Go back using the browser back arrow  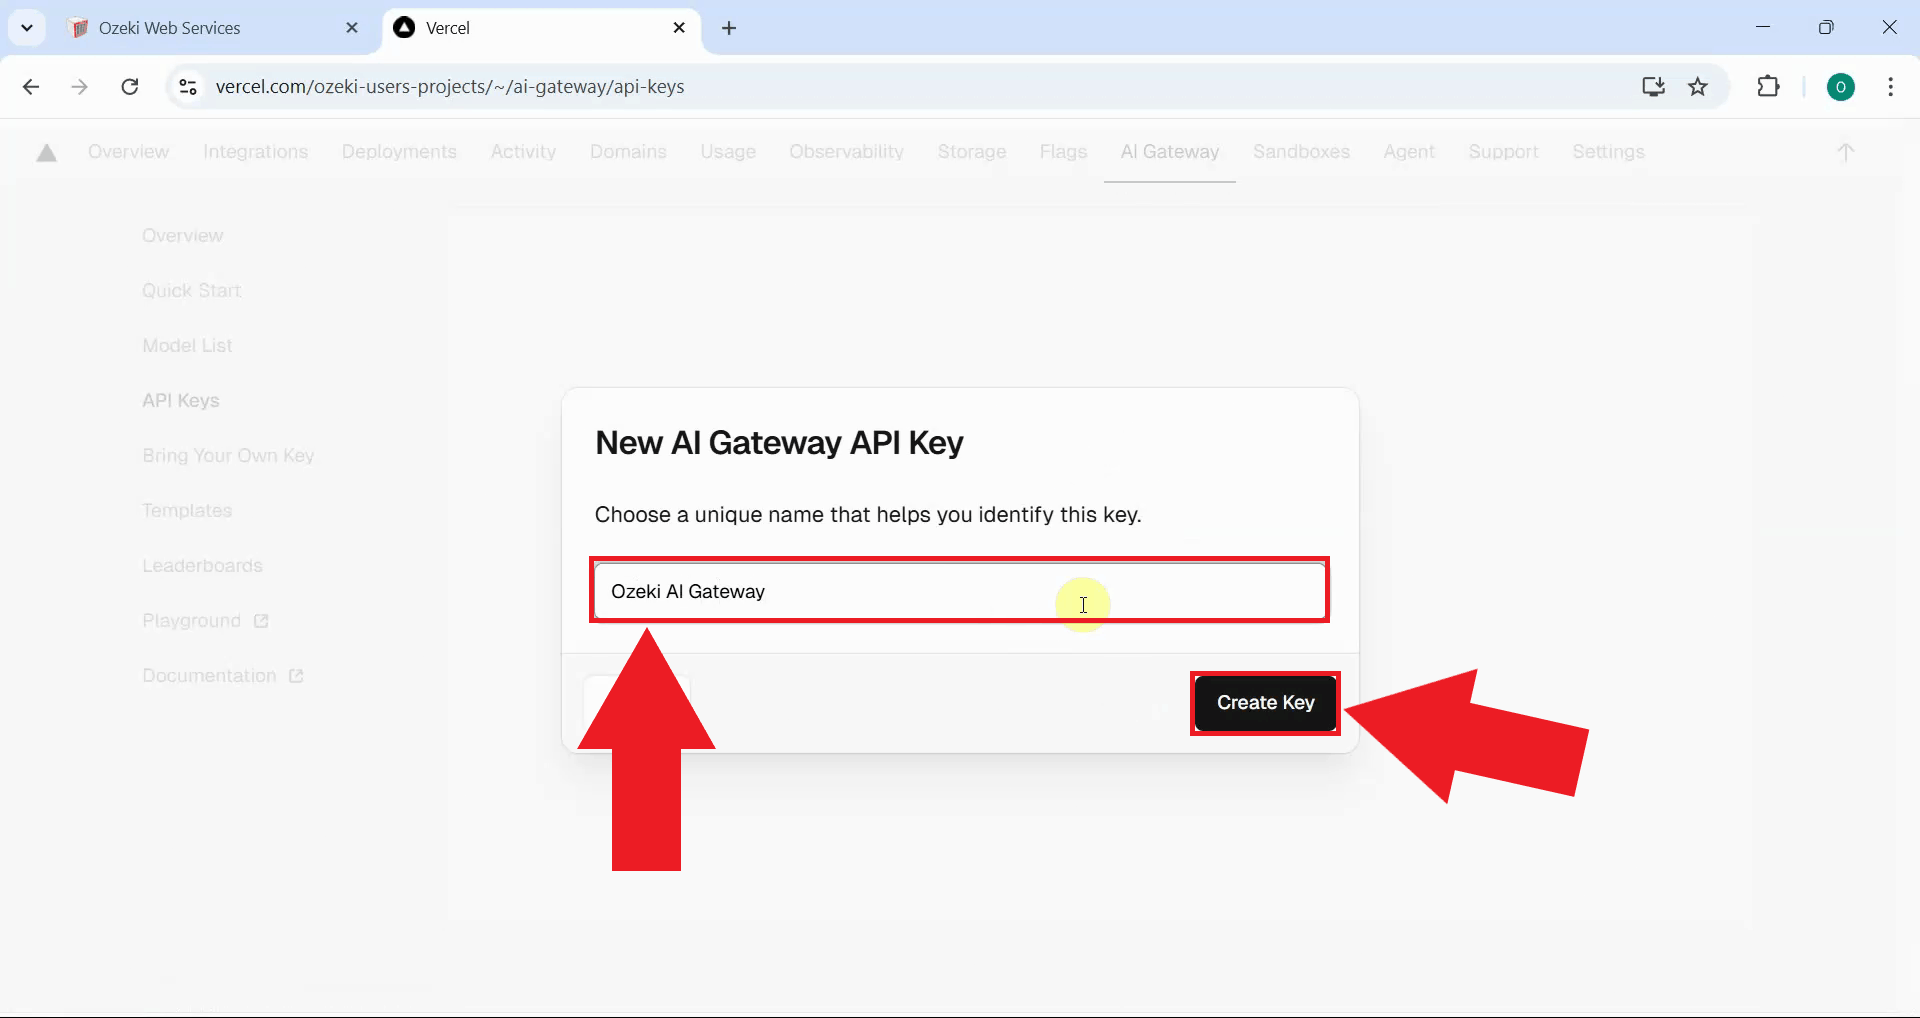tap(31, 86)
